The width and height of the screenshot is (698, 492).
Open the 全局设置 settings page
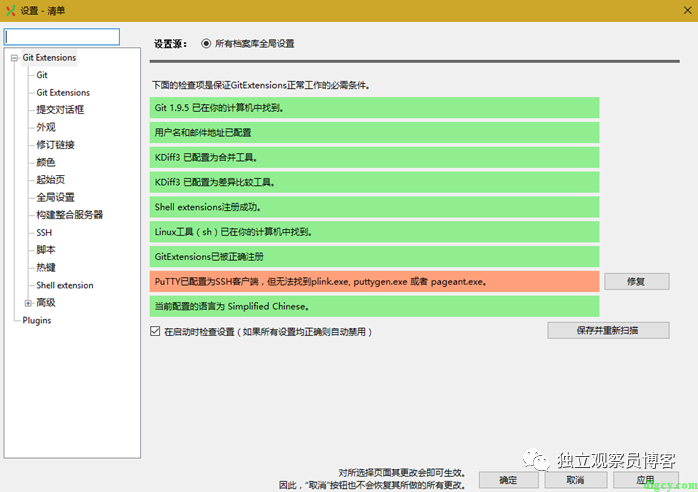pos(55,197)
